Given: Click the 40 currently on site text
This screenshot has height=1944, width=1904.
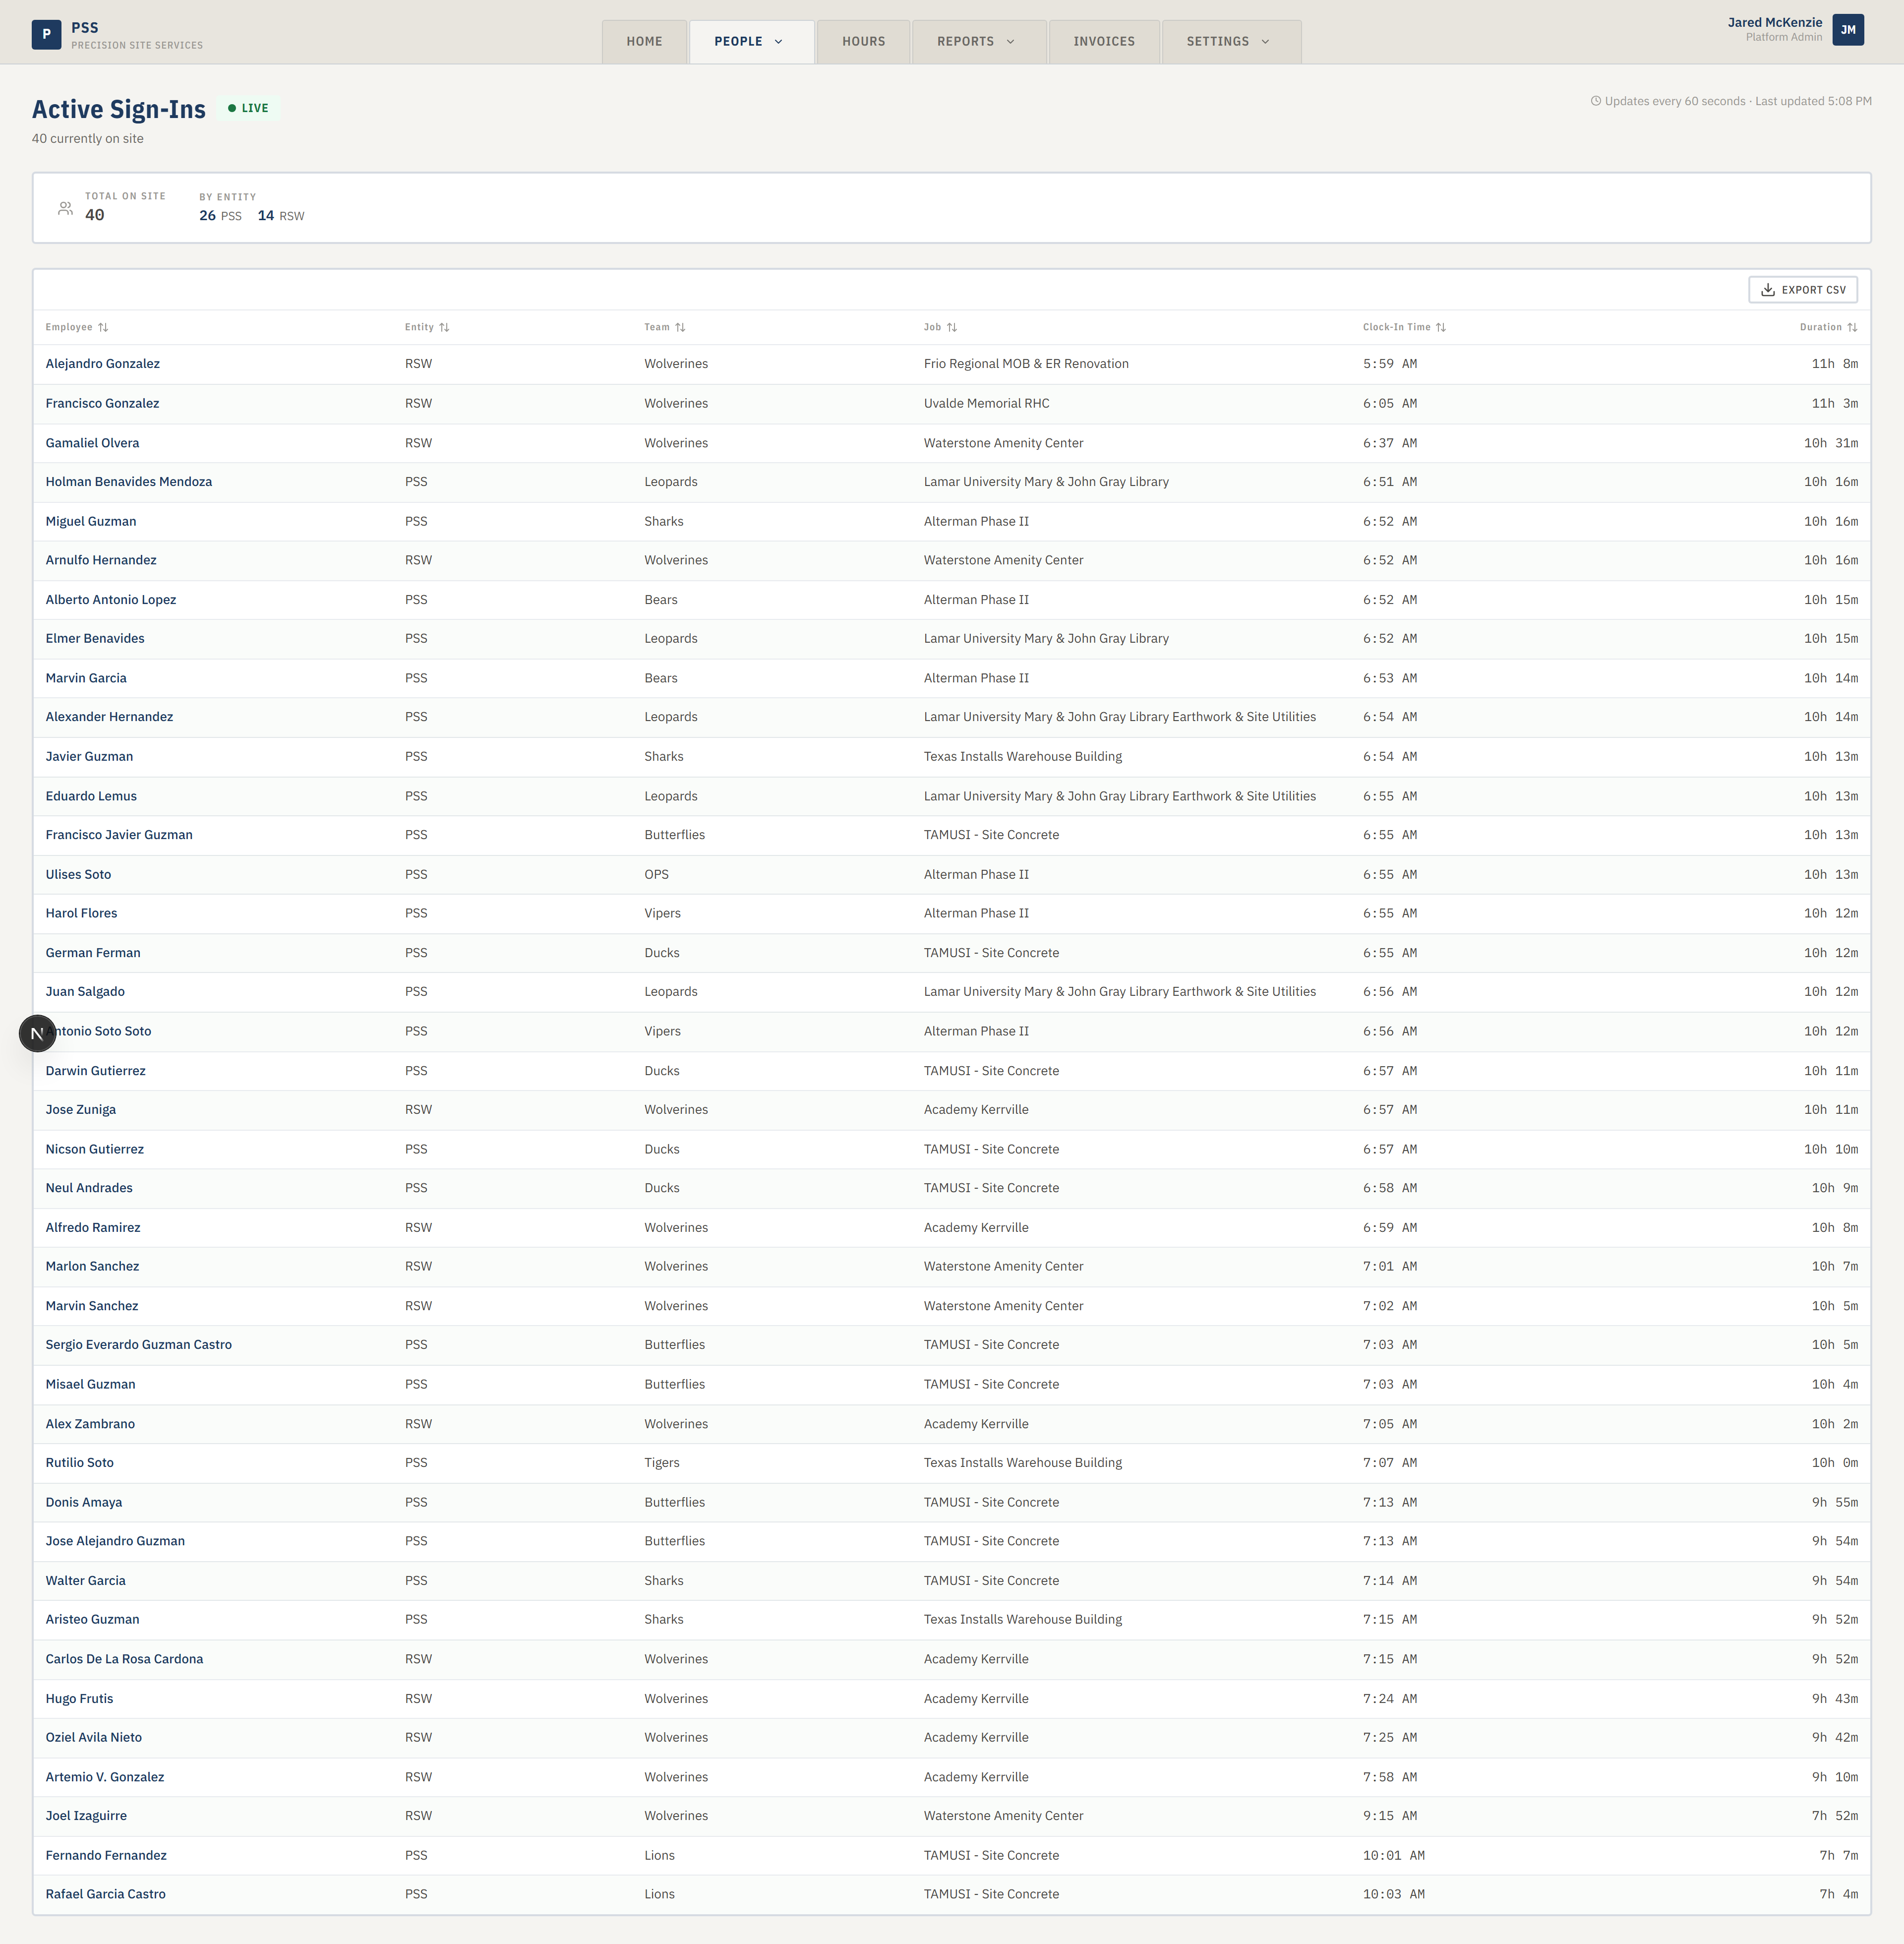Looking at the screenshot, I should point(87,139).
